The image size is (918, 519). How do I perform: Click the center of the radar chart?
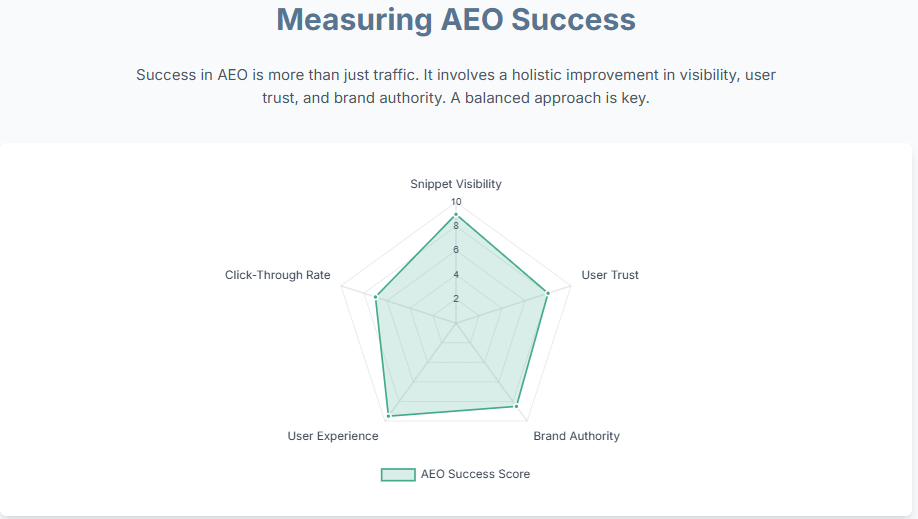[x=456, y=323]
